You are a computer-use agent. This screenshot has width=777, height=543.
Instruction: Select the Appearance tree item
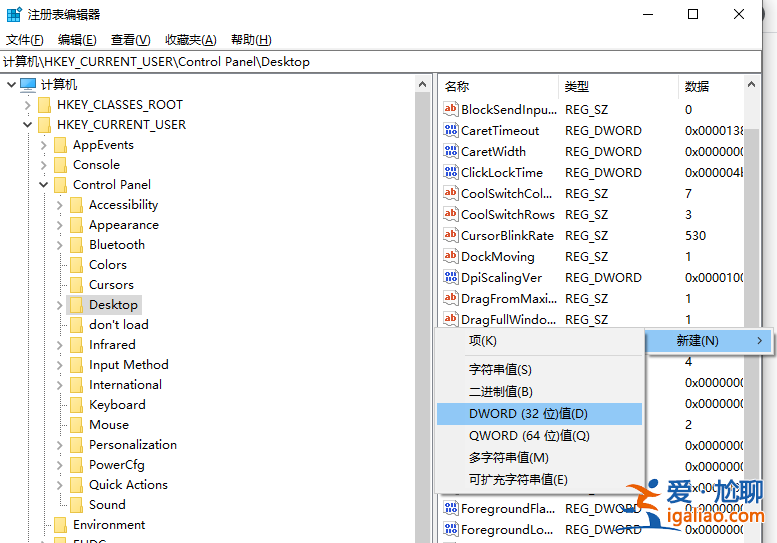tap(124, 225)
